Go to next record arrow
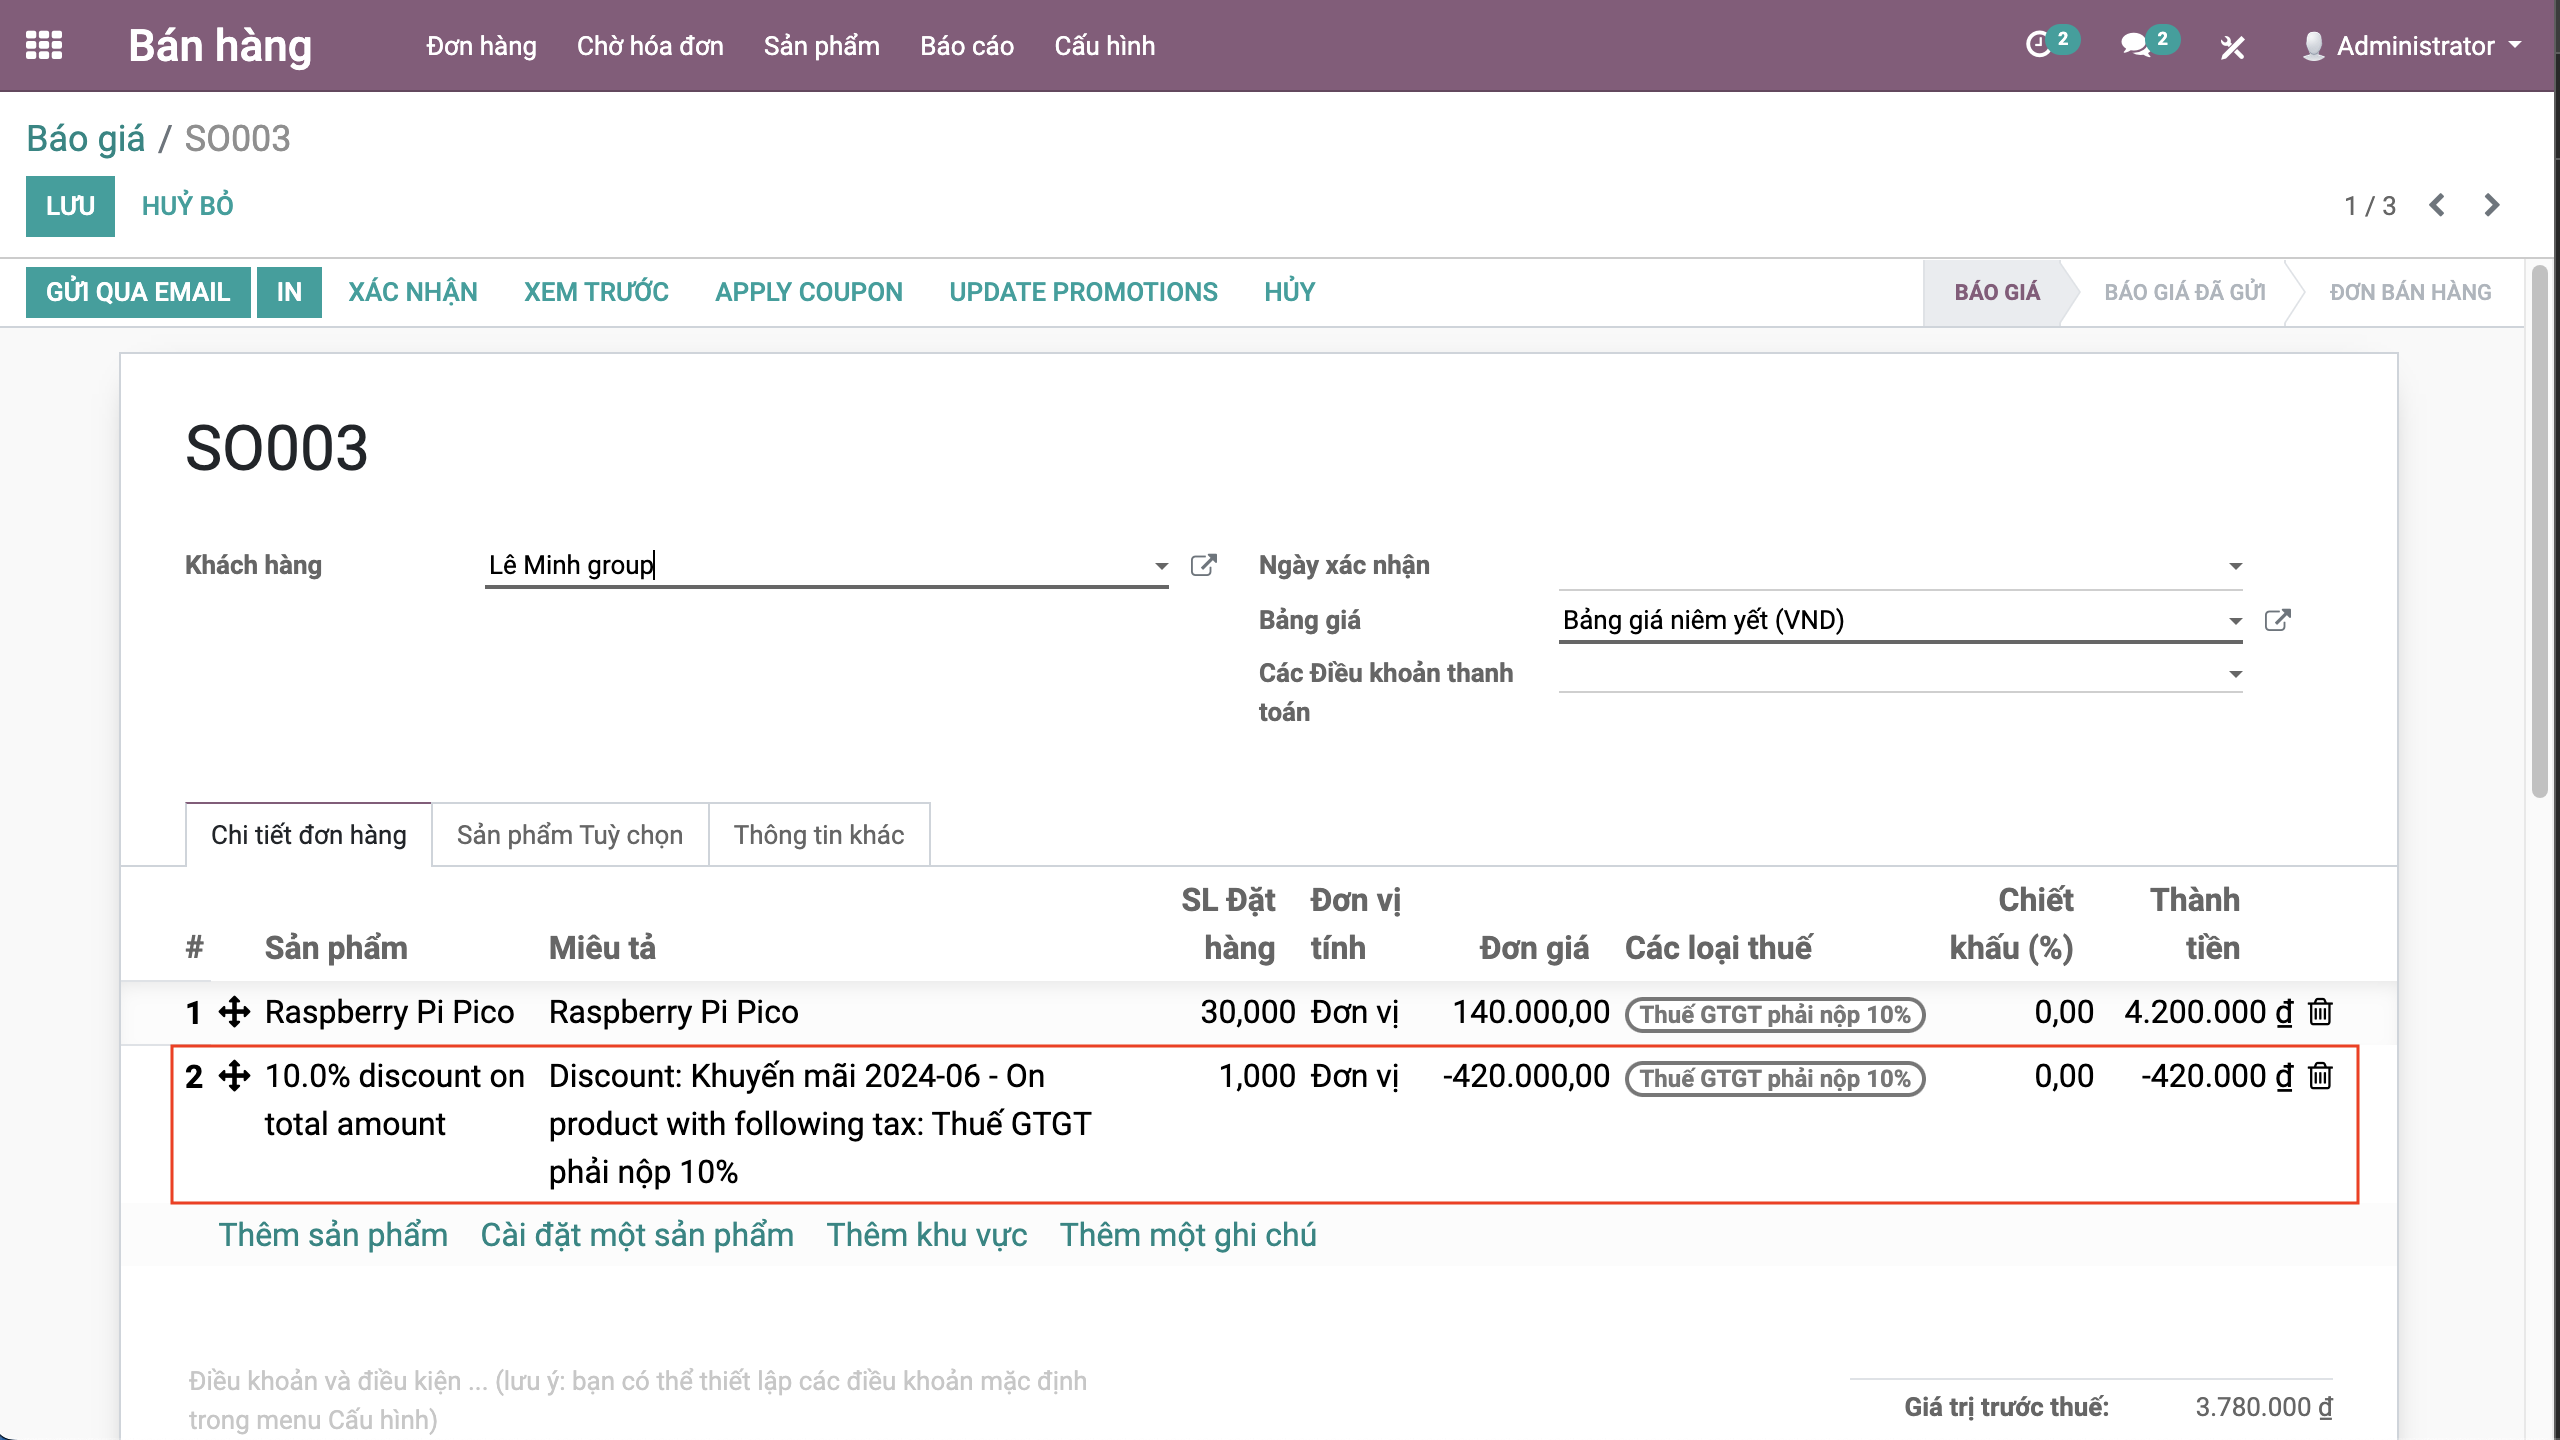Image resolution: width=2560 pixels, height=1440 pixels. [2492, 206]
